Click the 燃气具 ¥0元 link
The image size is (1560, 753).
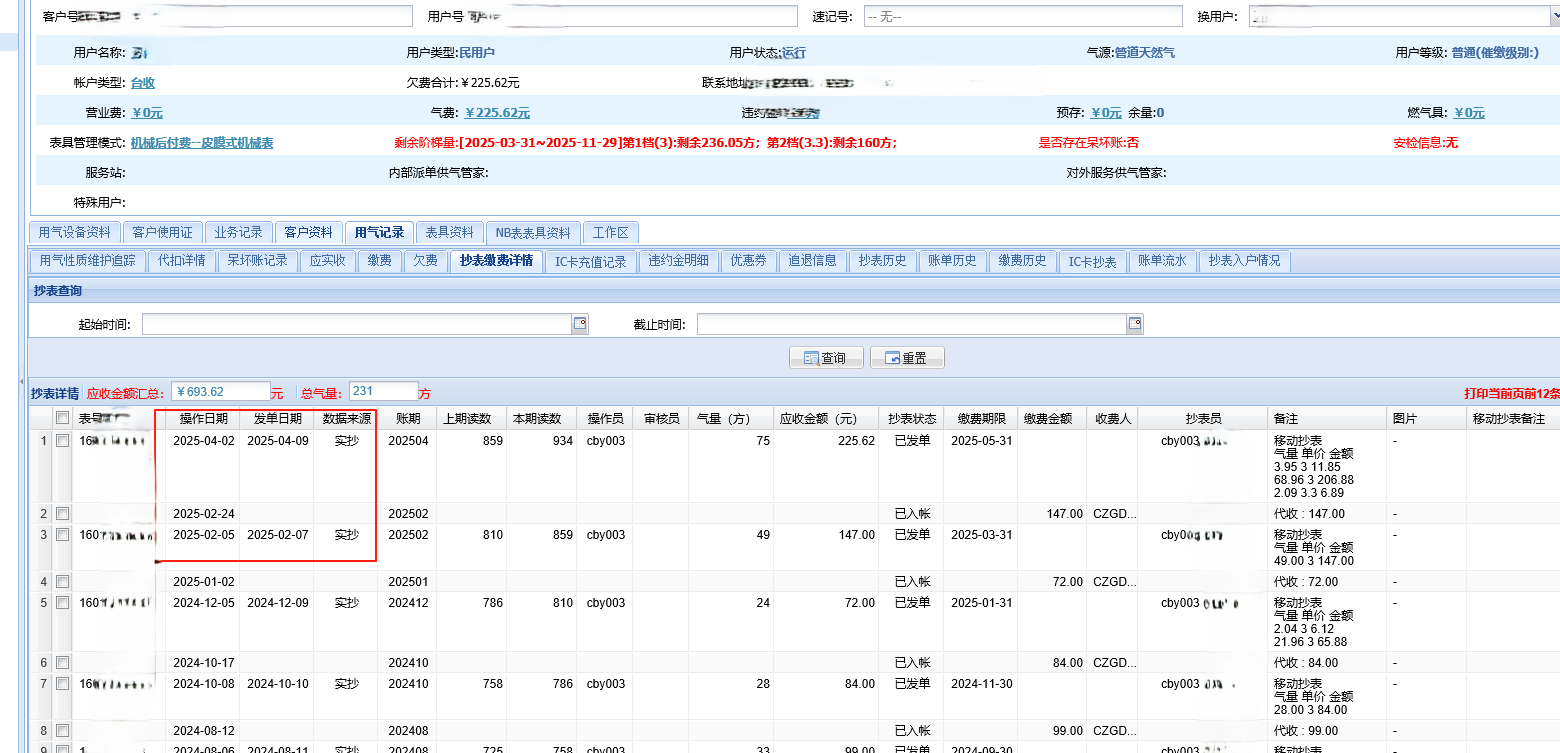pyautogui.click(x=1469, y=113)
